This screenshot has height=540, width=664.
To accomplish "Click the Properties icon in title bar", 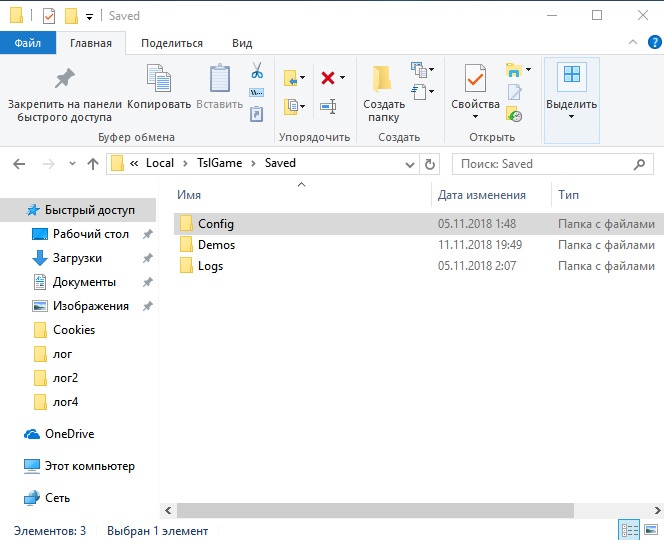I will click(49, 16).
